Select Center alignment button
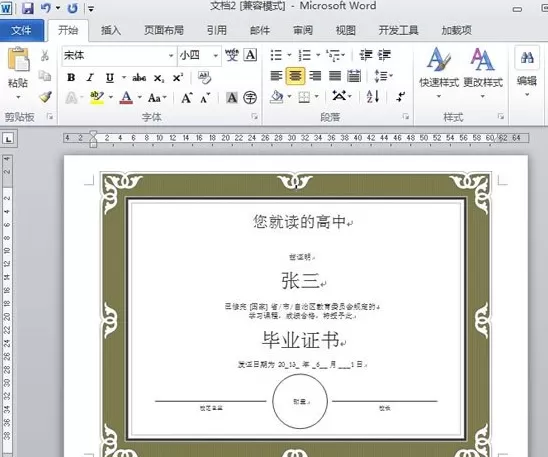The width and height of the screenshot is (548, 457). pos(295,76)
